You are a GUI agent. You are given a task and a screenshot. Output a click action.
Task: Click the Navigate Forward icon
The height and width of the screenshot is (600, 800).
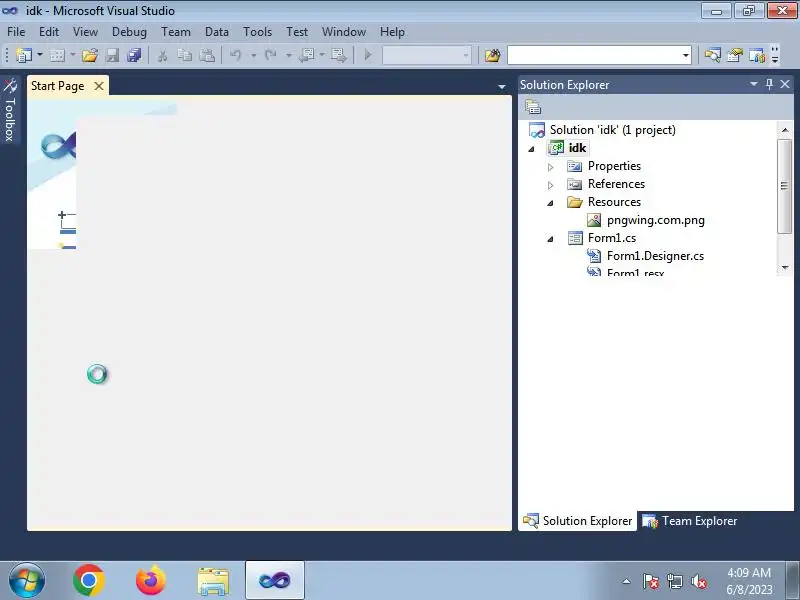click(338, 55)
